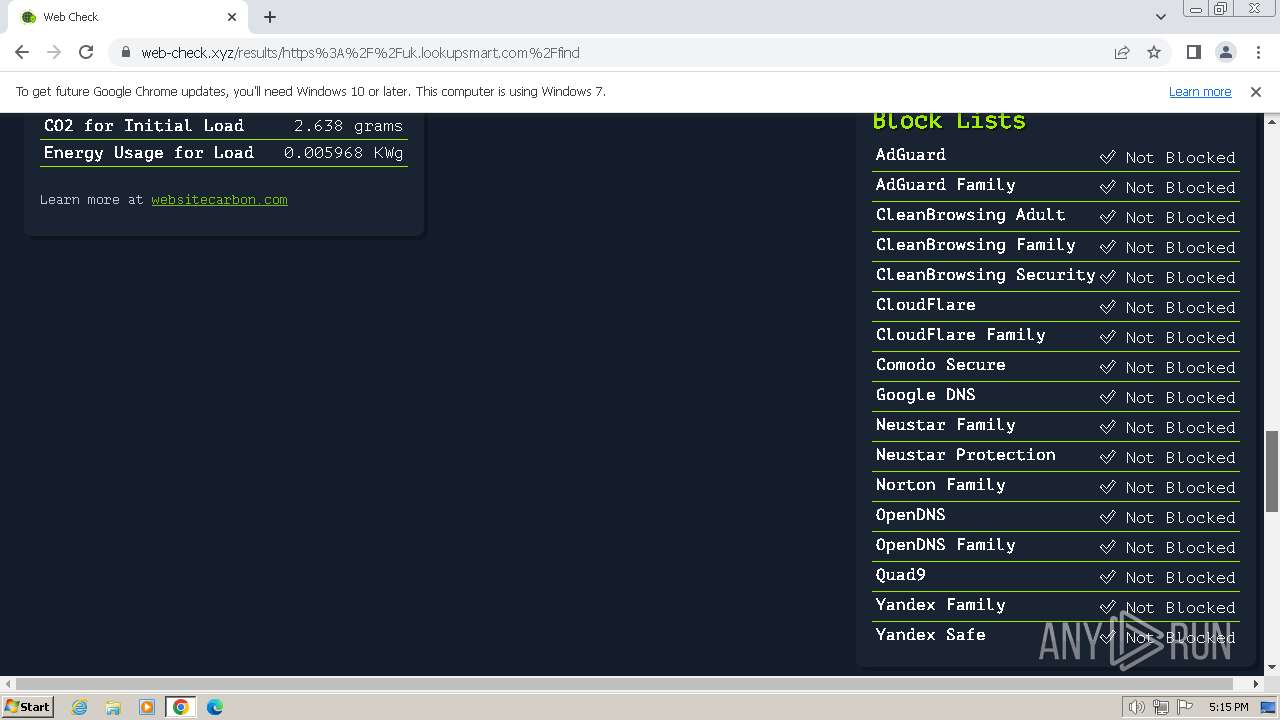Switch to Chrome taskbar icon
Screen dimensions: 1280x720
tap(181, 707)
